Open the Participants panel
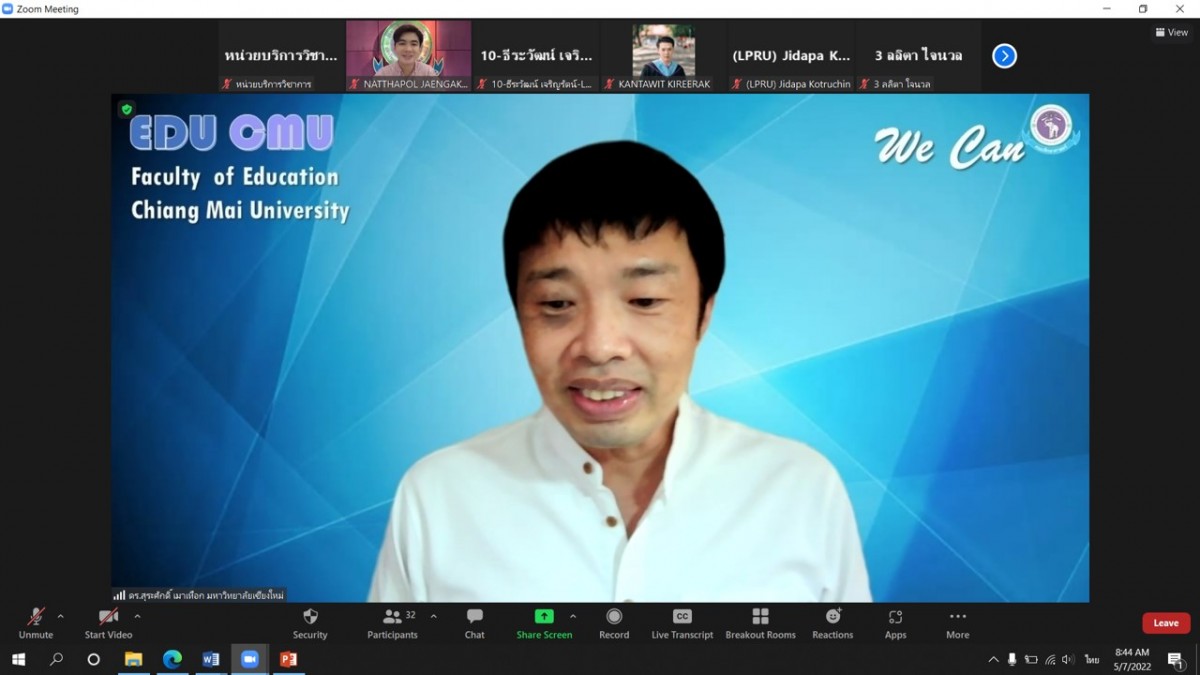Image resolution: width=1200 pixels, height=675 pixels. [x=392, y=623]
